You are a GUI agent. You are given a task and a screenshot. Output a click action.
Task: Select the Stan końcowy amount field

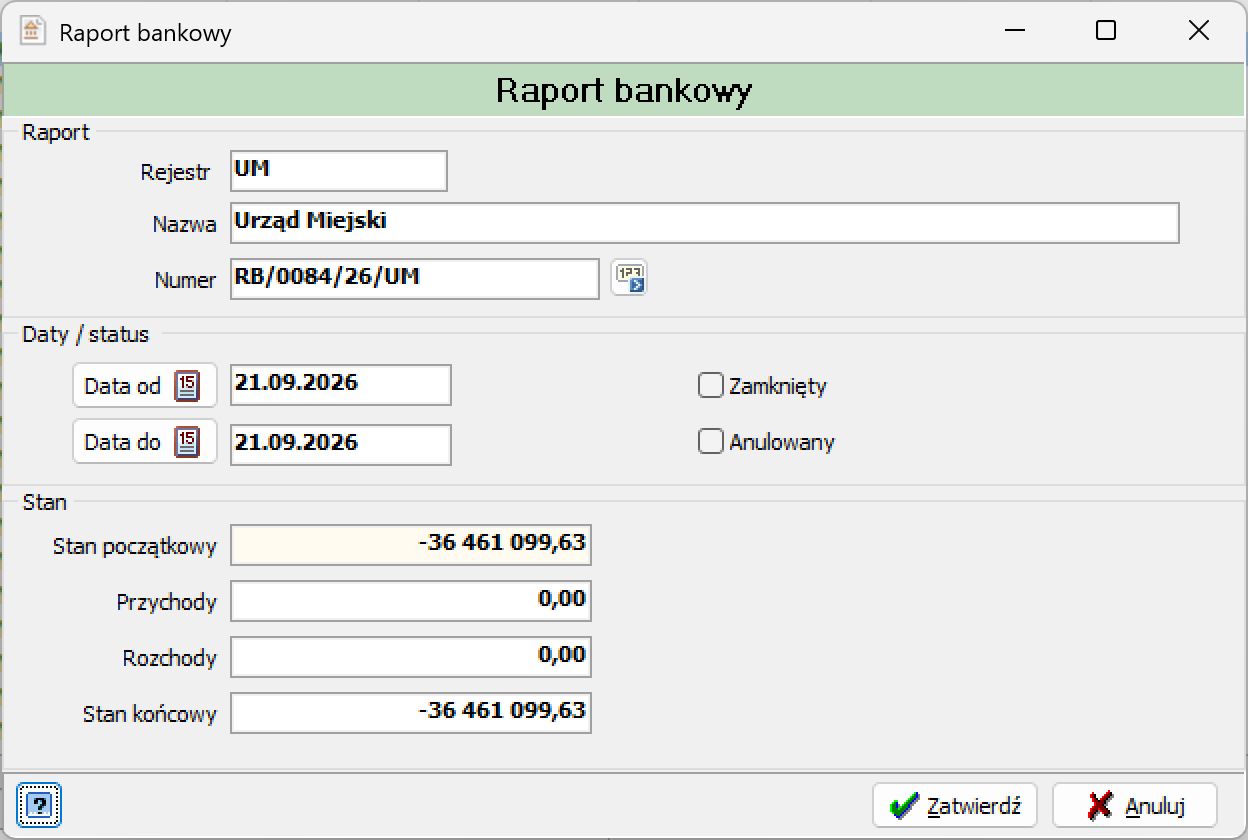[411, 713]
